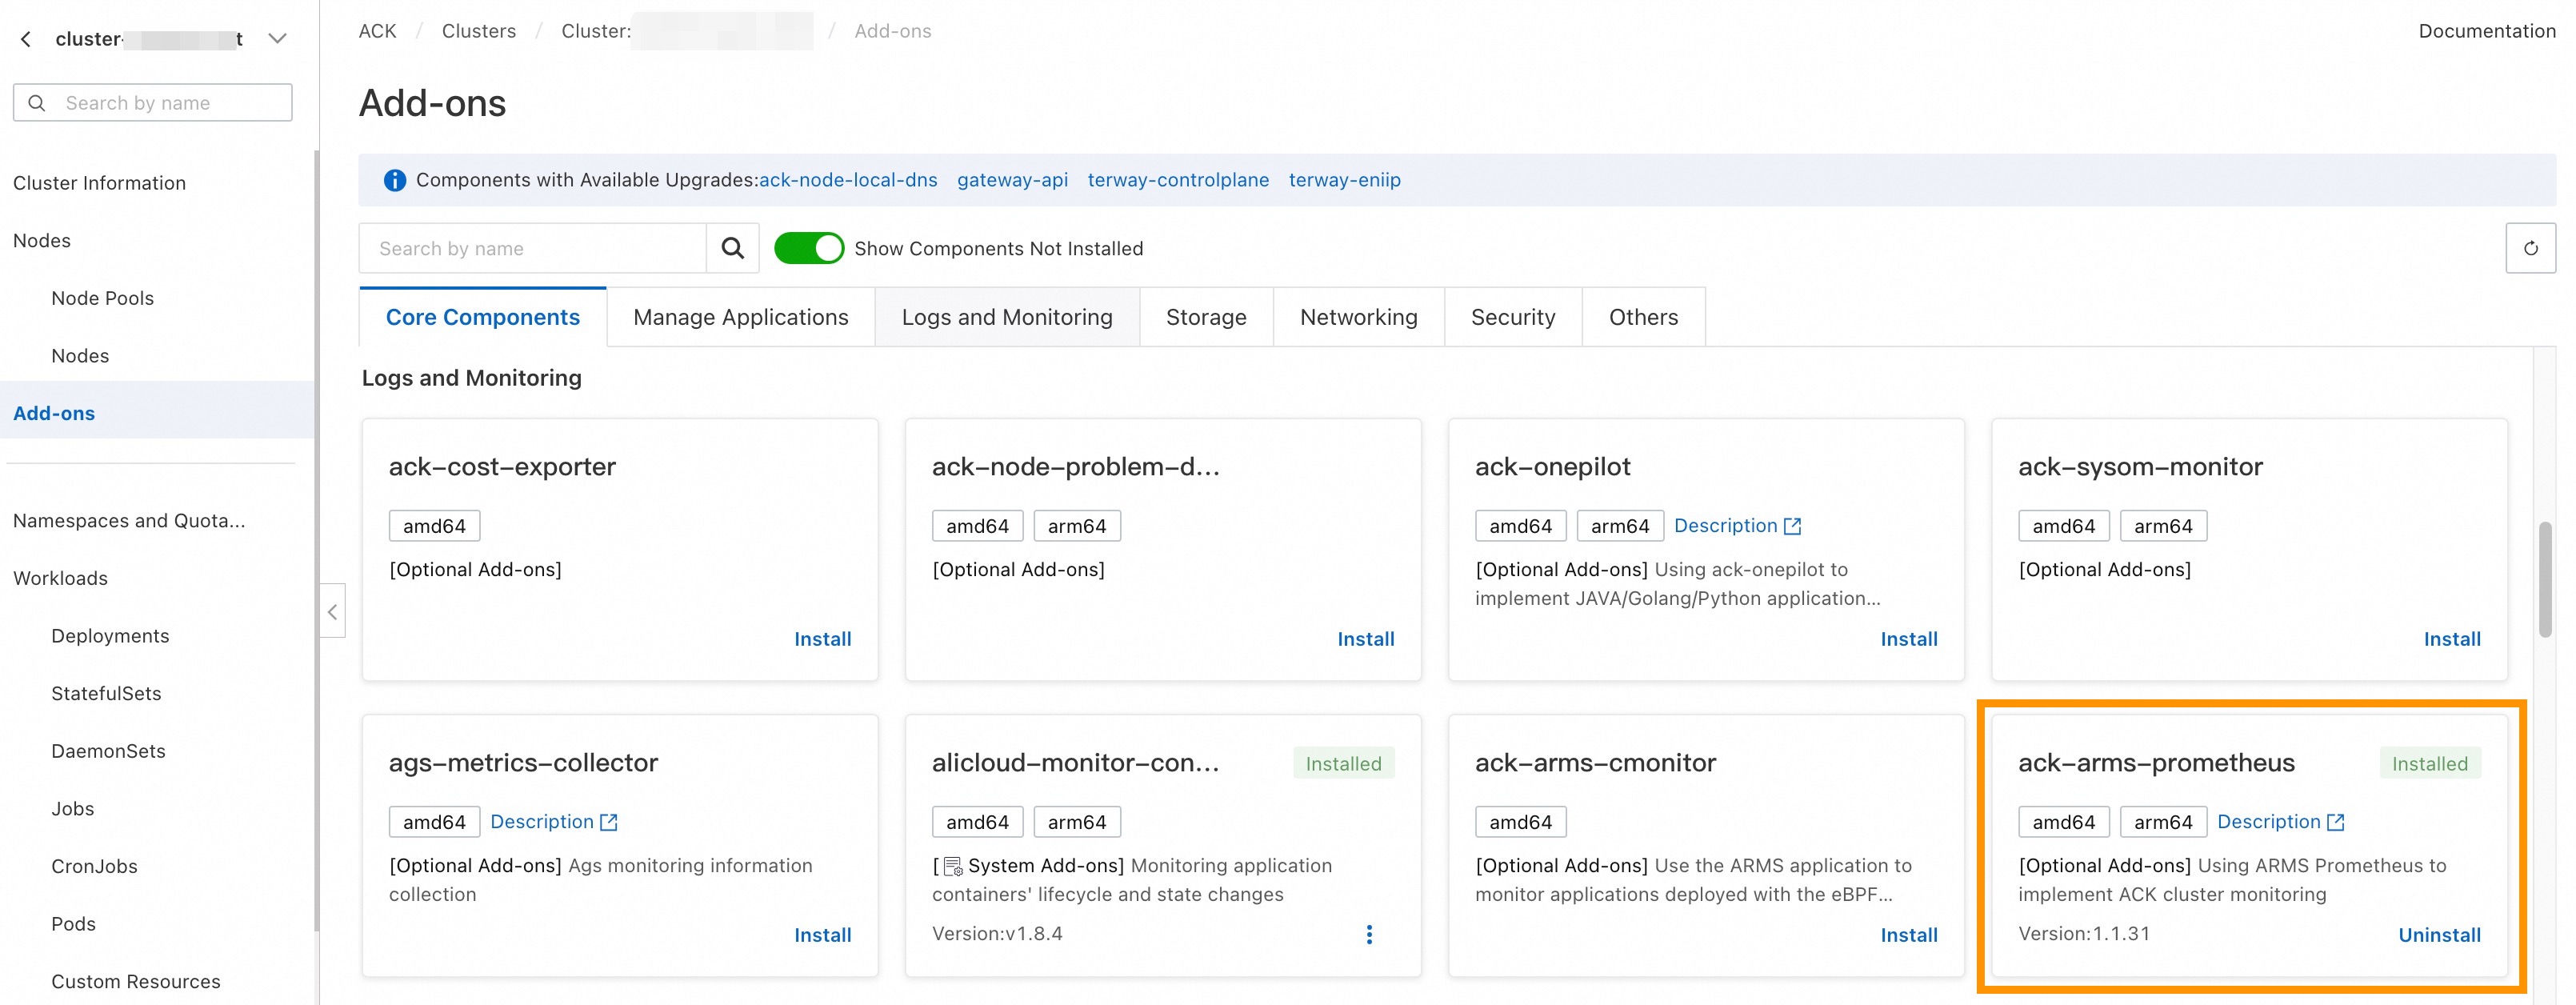This screenshot has width=2576, height=1005.
Task: Expand the Workloads sidebar section
Action: click(60, 578)
